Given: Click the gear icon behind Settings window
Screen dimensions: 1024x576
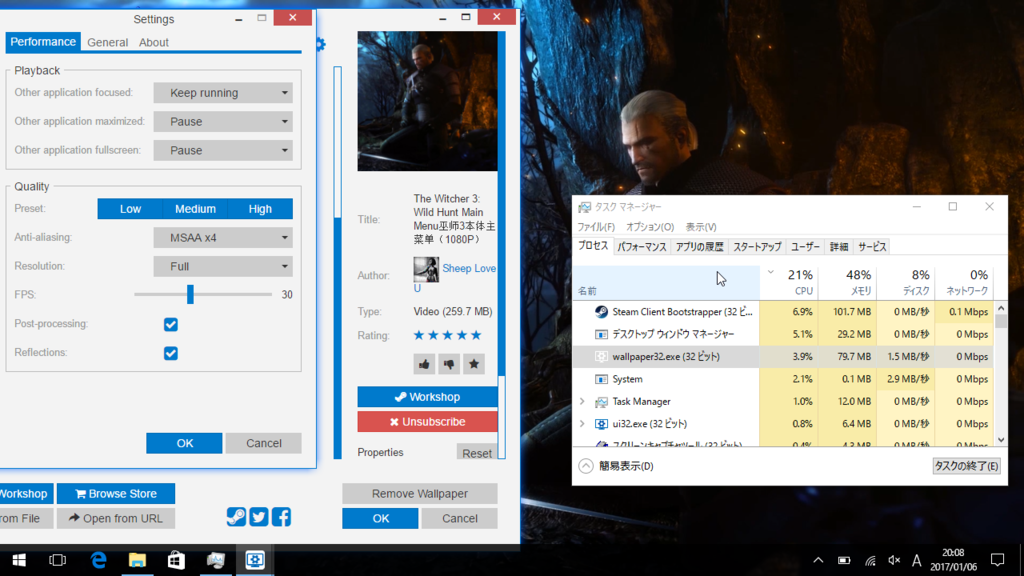Looking at the screenshot, I should click(321, 44).
